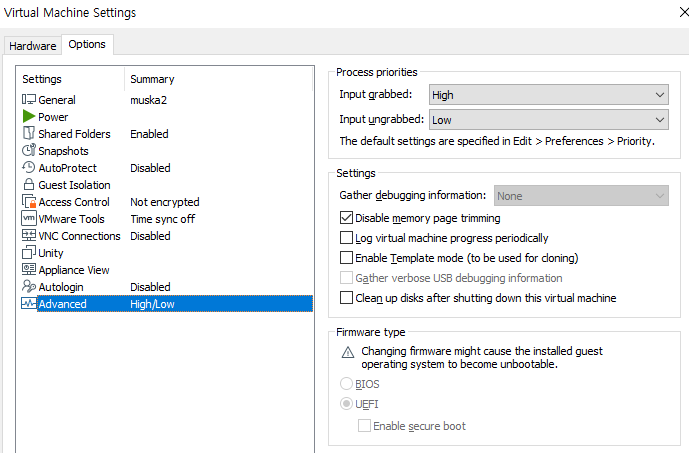
Task: Click the Unity windows icon
Action: pos(29,252)
